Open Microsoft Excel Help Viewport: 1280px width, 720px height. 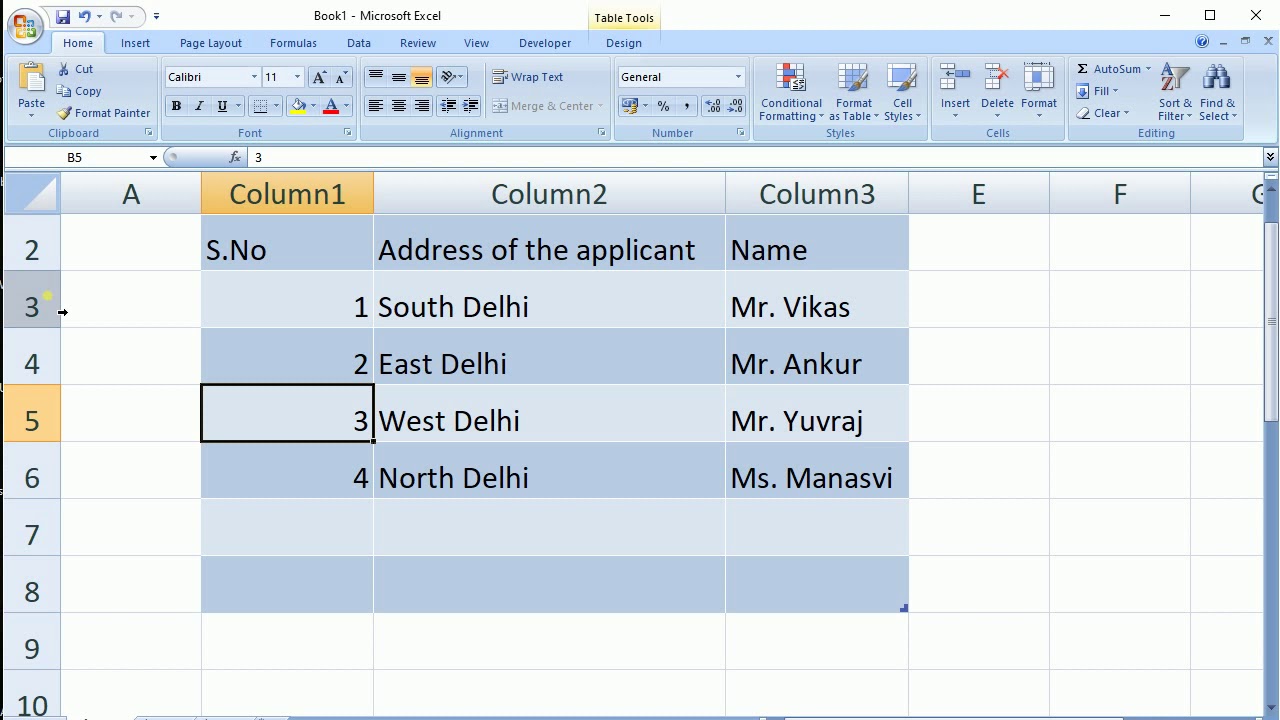pyautogui.click(x=1202, y=42)
